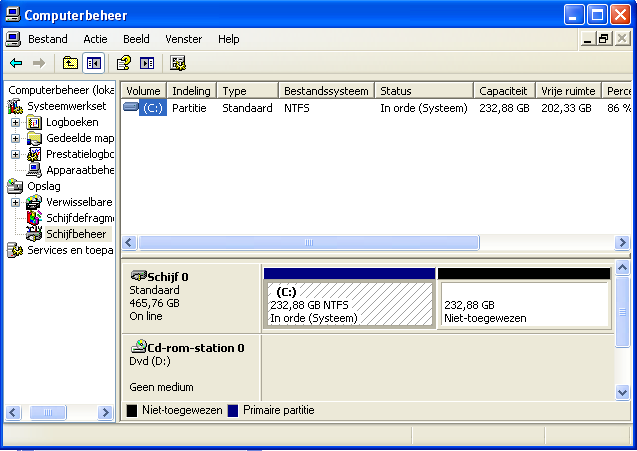Sort by the Capaciteit column header
The height and width of the screenshot is (451, 637).
(505, 91)
